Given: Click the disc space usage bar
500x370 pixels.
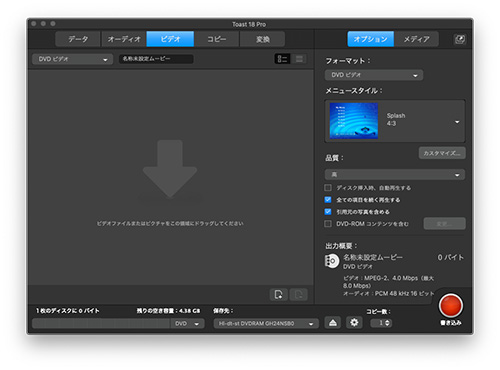Looking at the screenshot, I should click(x=101, y=323).
